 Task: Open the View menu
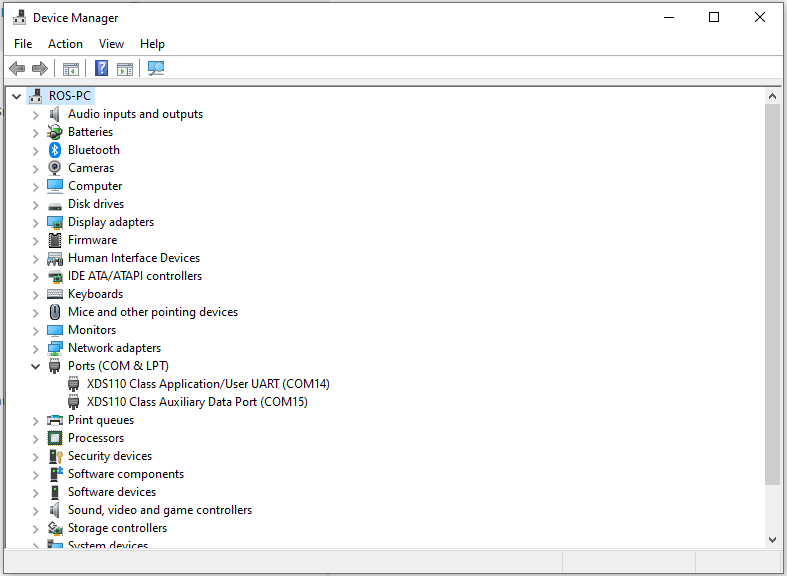click(x=111, y=44)
